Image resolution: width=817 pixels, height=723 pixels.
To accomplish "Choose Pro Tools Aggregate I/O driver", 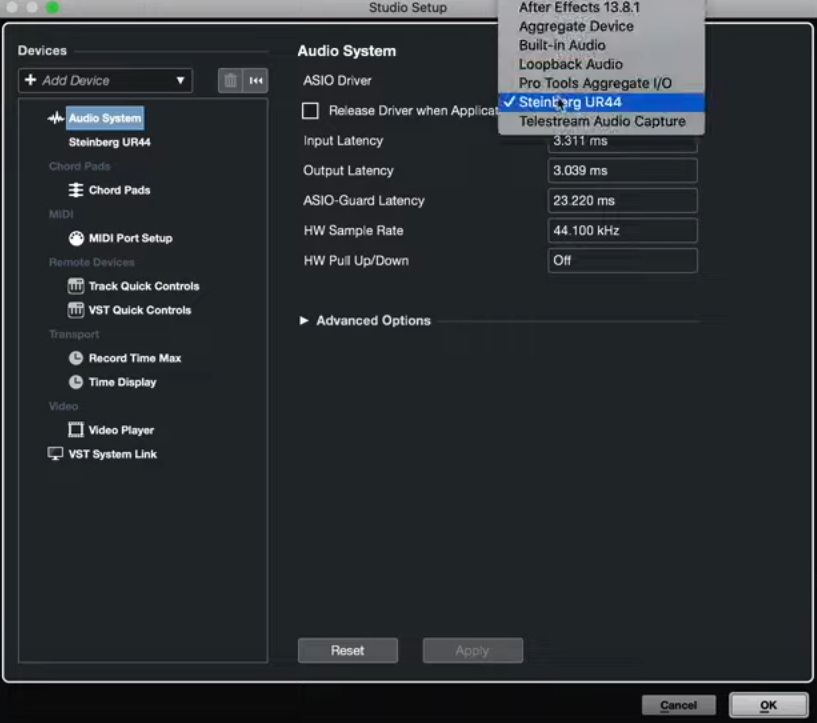I will coord(601,83).
